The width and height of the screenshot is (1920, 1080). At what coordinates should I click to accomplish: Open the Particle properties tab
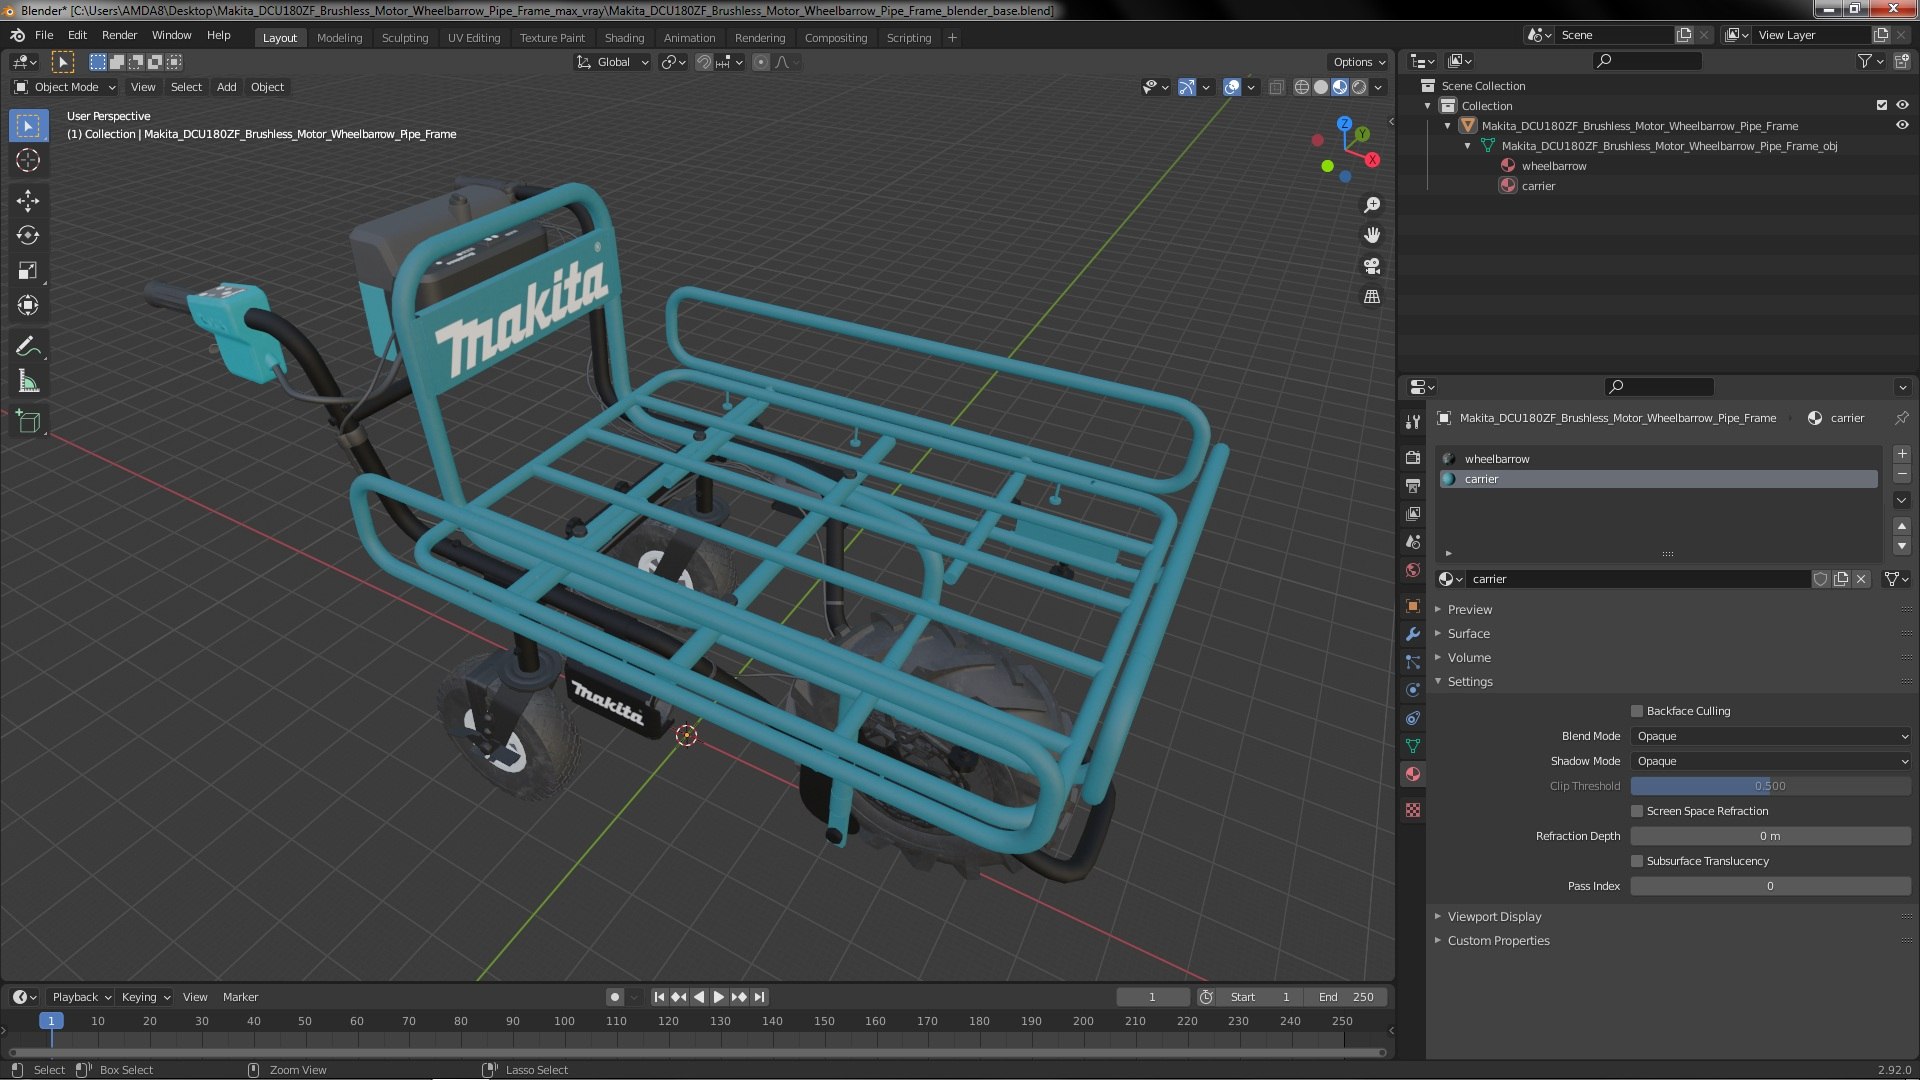point(1413,662)
